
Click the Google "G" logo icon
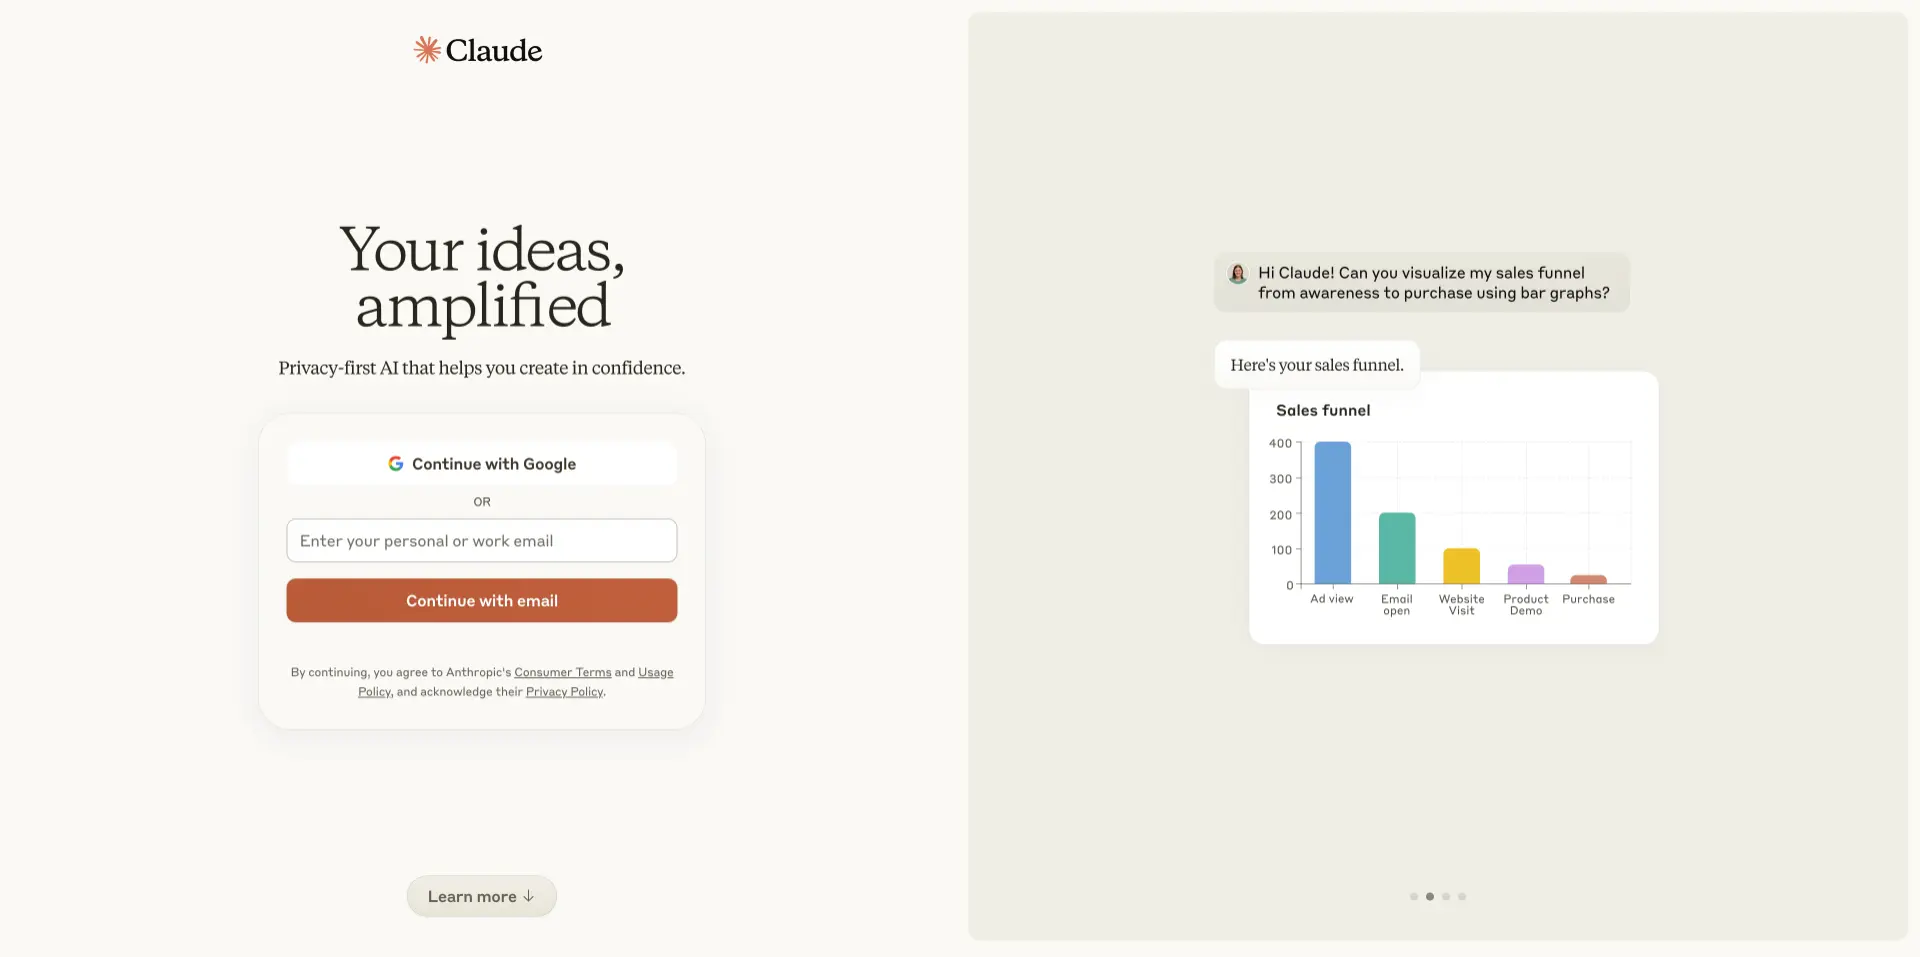click(396, 464)
